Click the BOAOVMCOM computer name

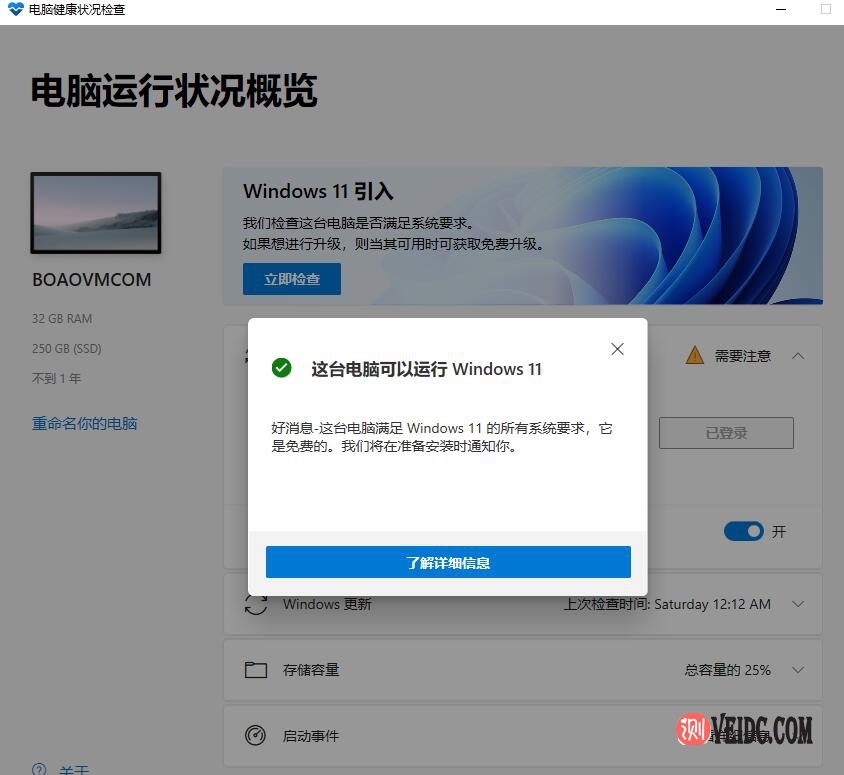(x=92, y=280)
